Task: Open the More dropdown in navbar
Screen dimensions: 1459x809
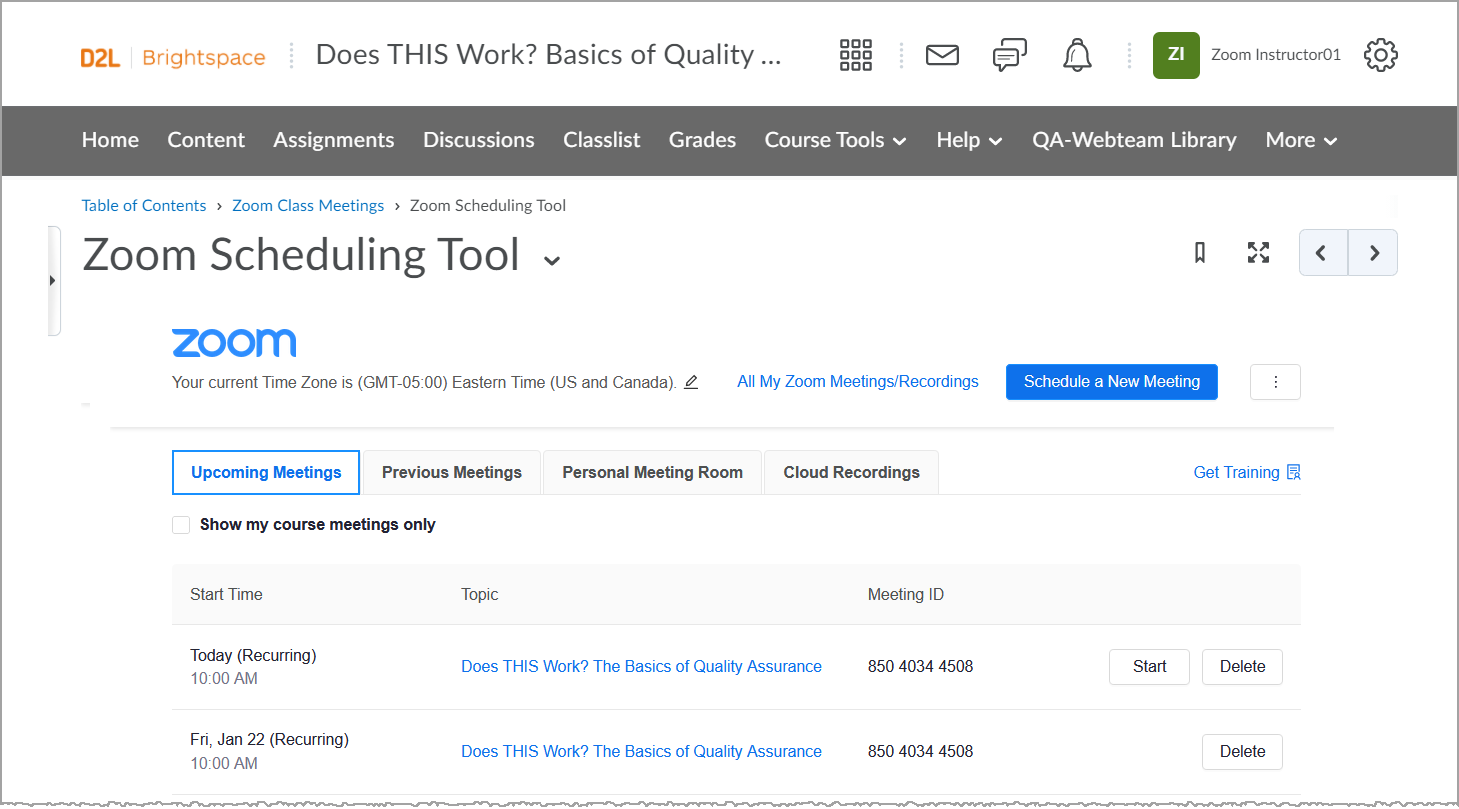Action: point(1301,140)
